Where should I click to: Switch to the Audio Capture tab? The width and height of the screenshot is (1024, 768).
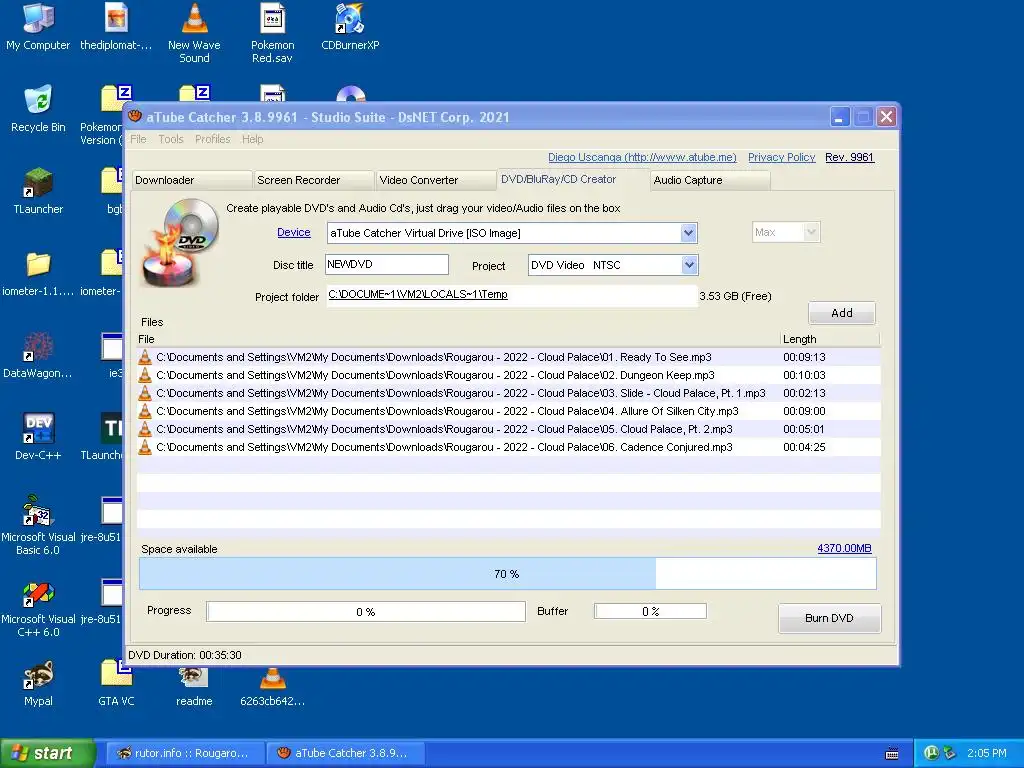coord(710,180)
